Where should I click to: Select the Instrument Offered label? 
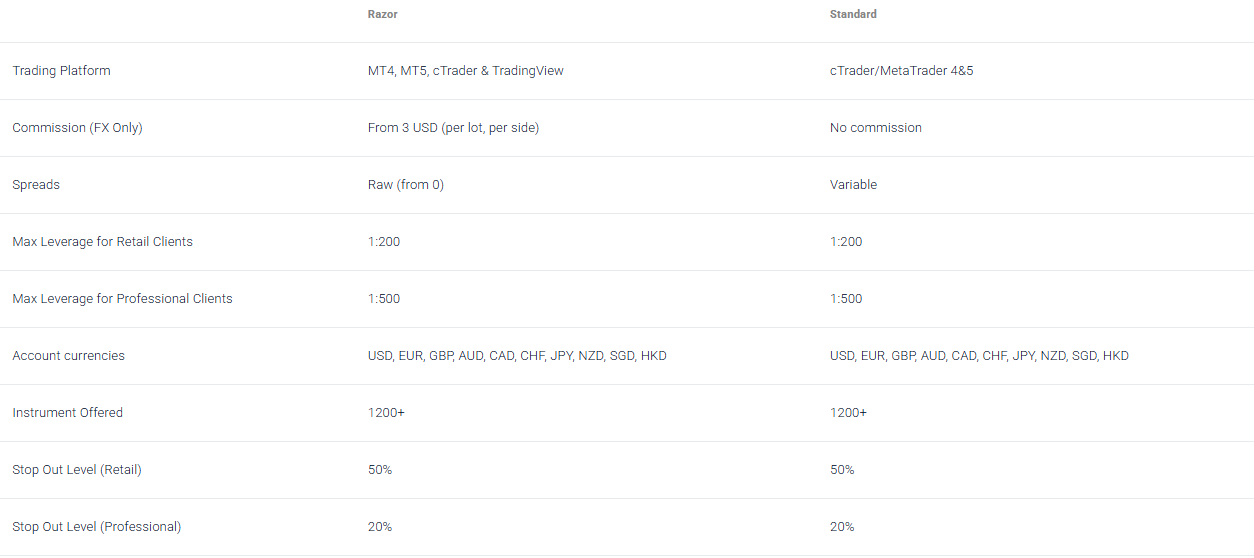[x=67, y=413]
